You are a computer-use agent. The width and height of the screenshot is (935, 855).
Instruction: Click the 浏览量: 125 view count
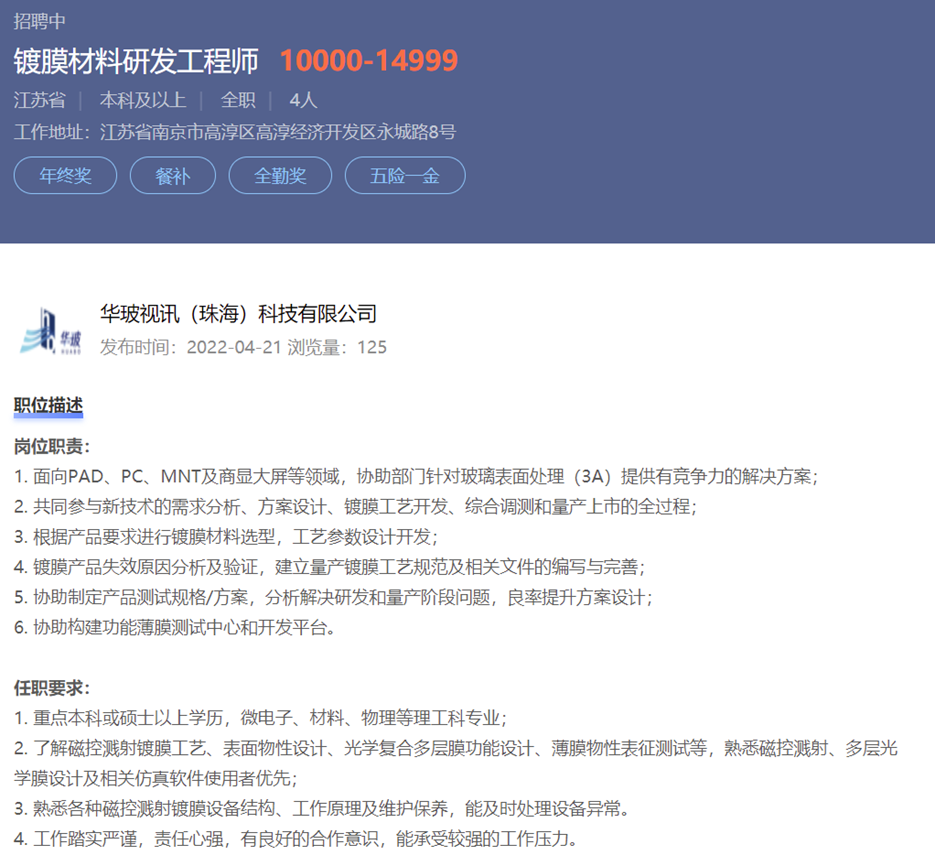pyautogui.click(x=337, y=347)
